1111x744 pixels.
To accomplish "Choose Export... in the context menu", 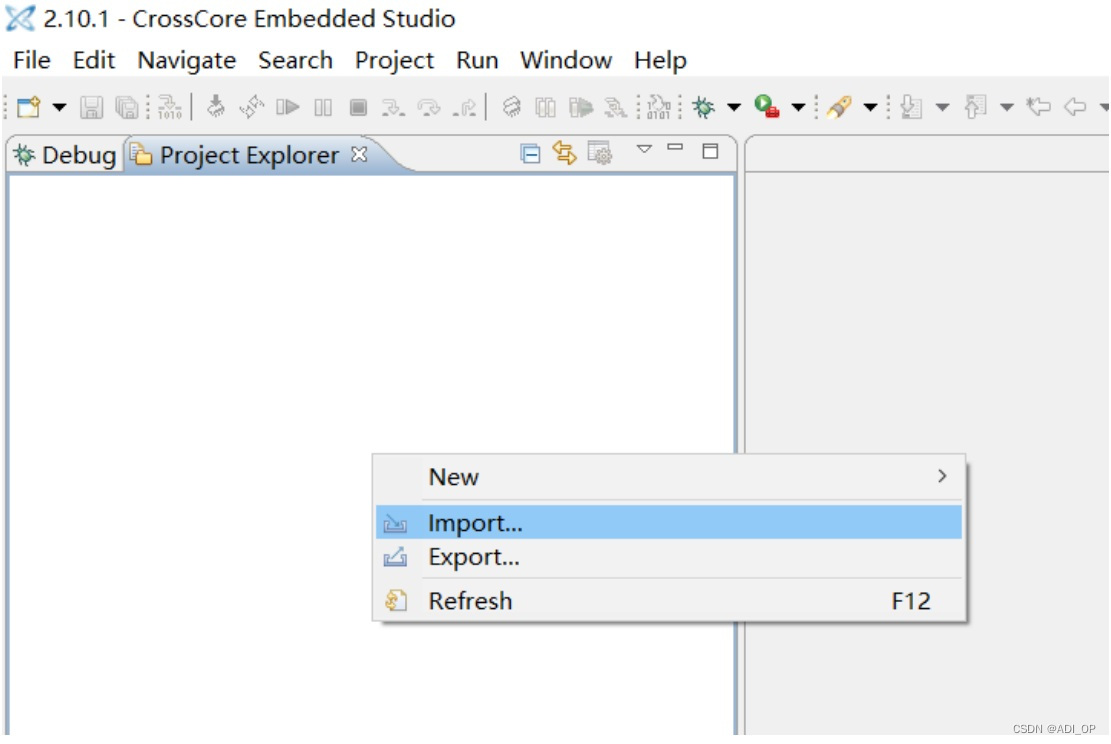I will [x=669, y=557].
